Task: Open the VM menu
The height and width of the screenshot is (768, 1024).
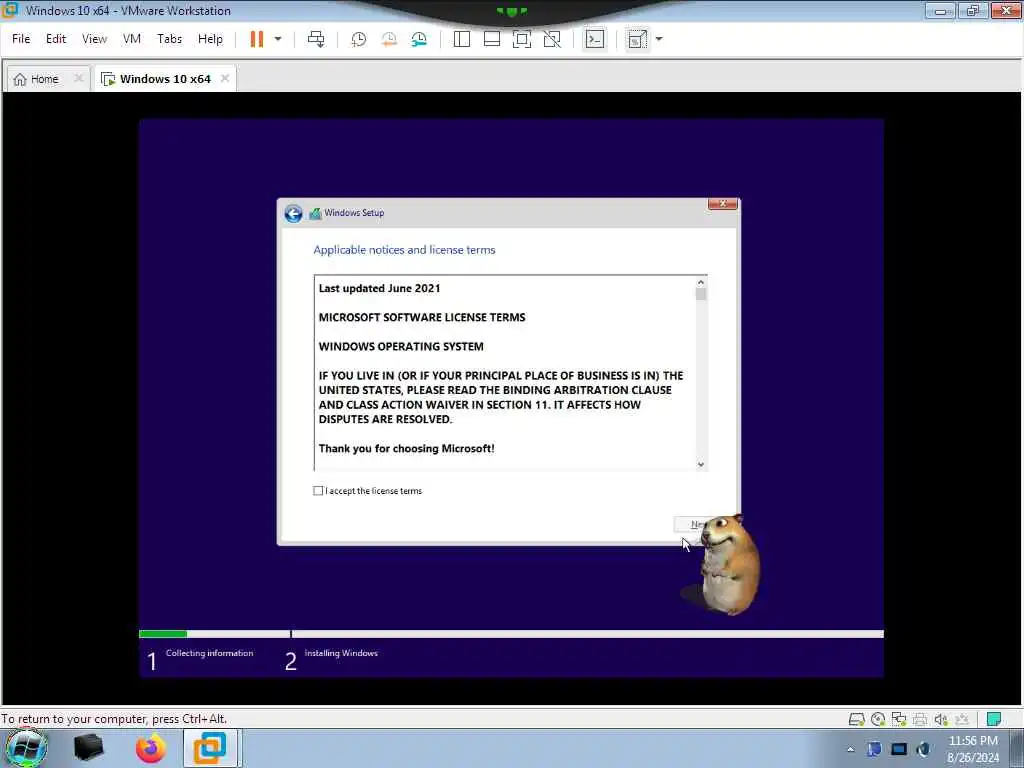Action: tap(132, 39)
